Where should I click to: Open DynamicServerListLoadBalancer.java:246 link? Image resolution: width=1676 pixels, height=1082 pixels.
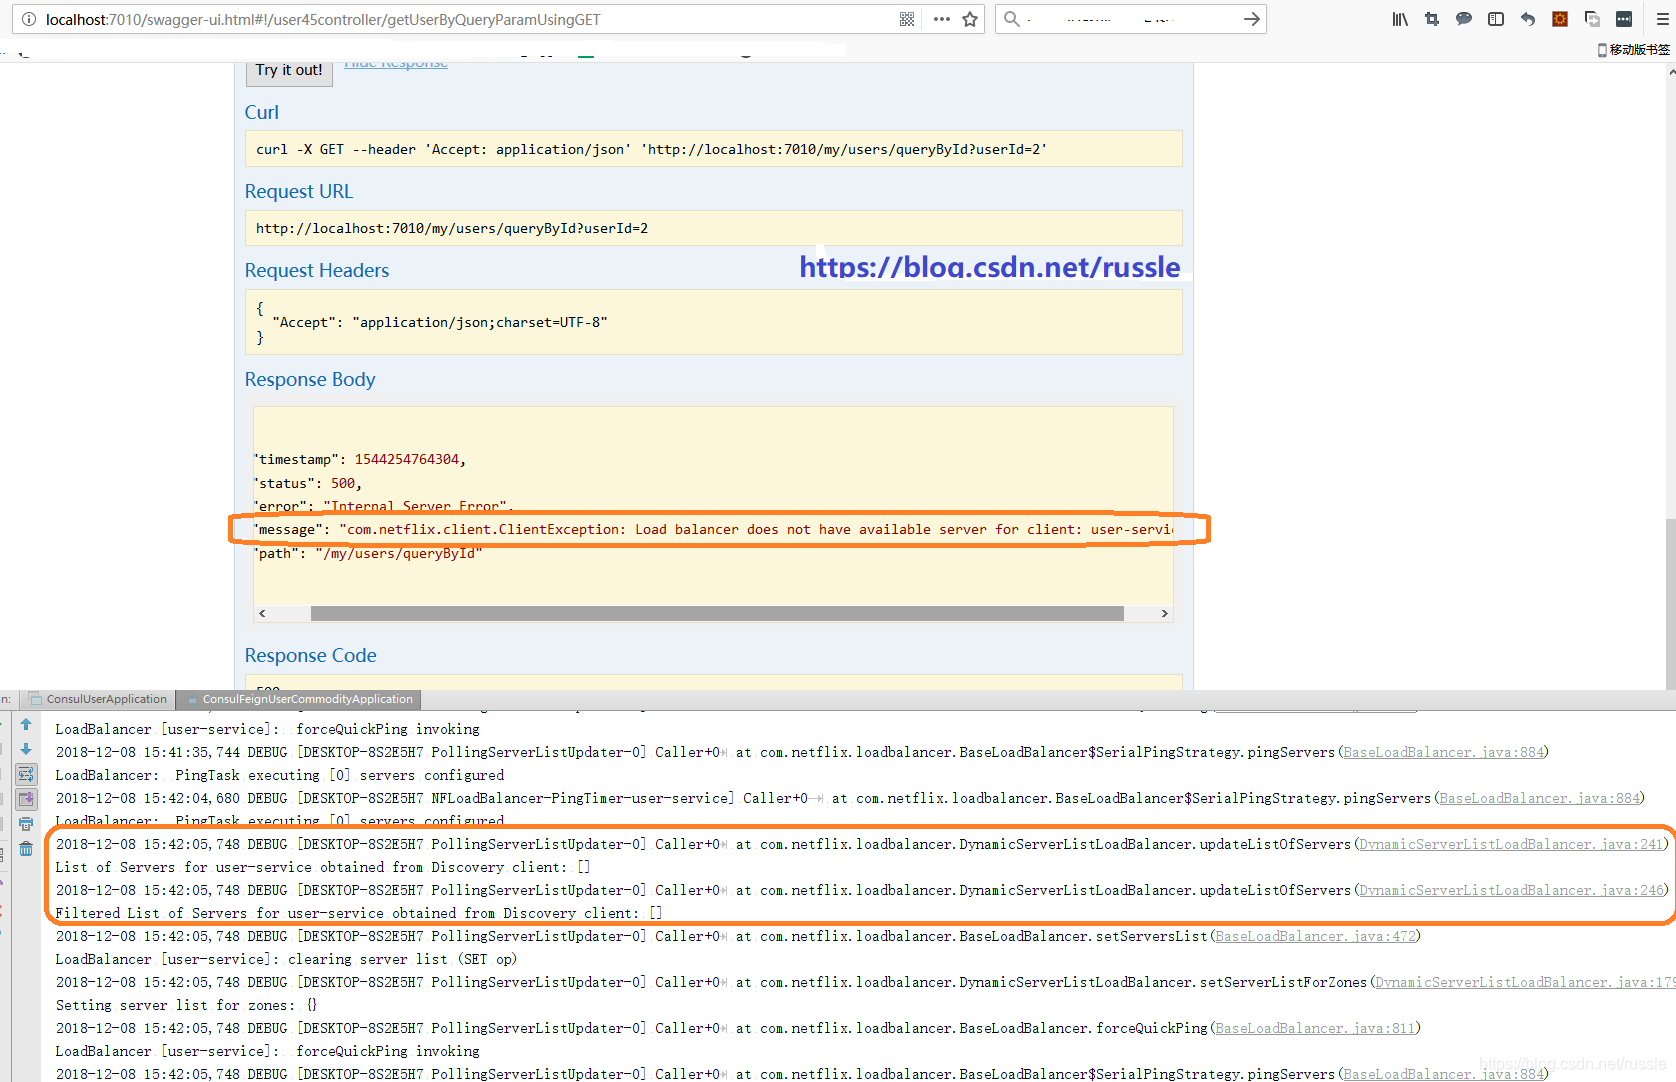pos(1511,890)
